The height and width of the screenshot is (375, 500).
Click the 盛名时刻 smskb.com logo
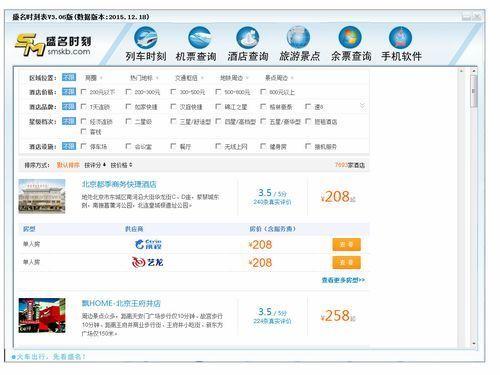53,45
